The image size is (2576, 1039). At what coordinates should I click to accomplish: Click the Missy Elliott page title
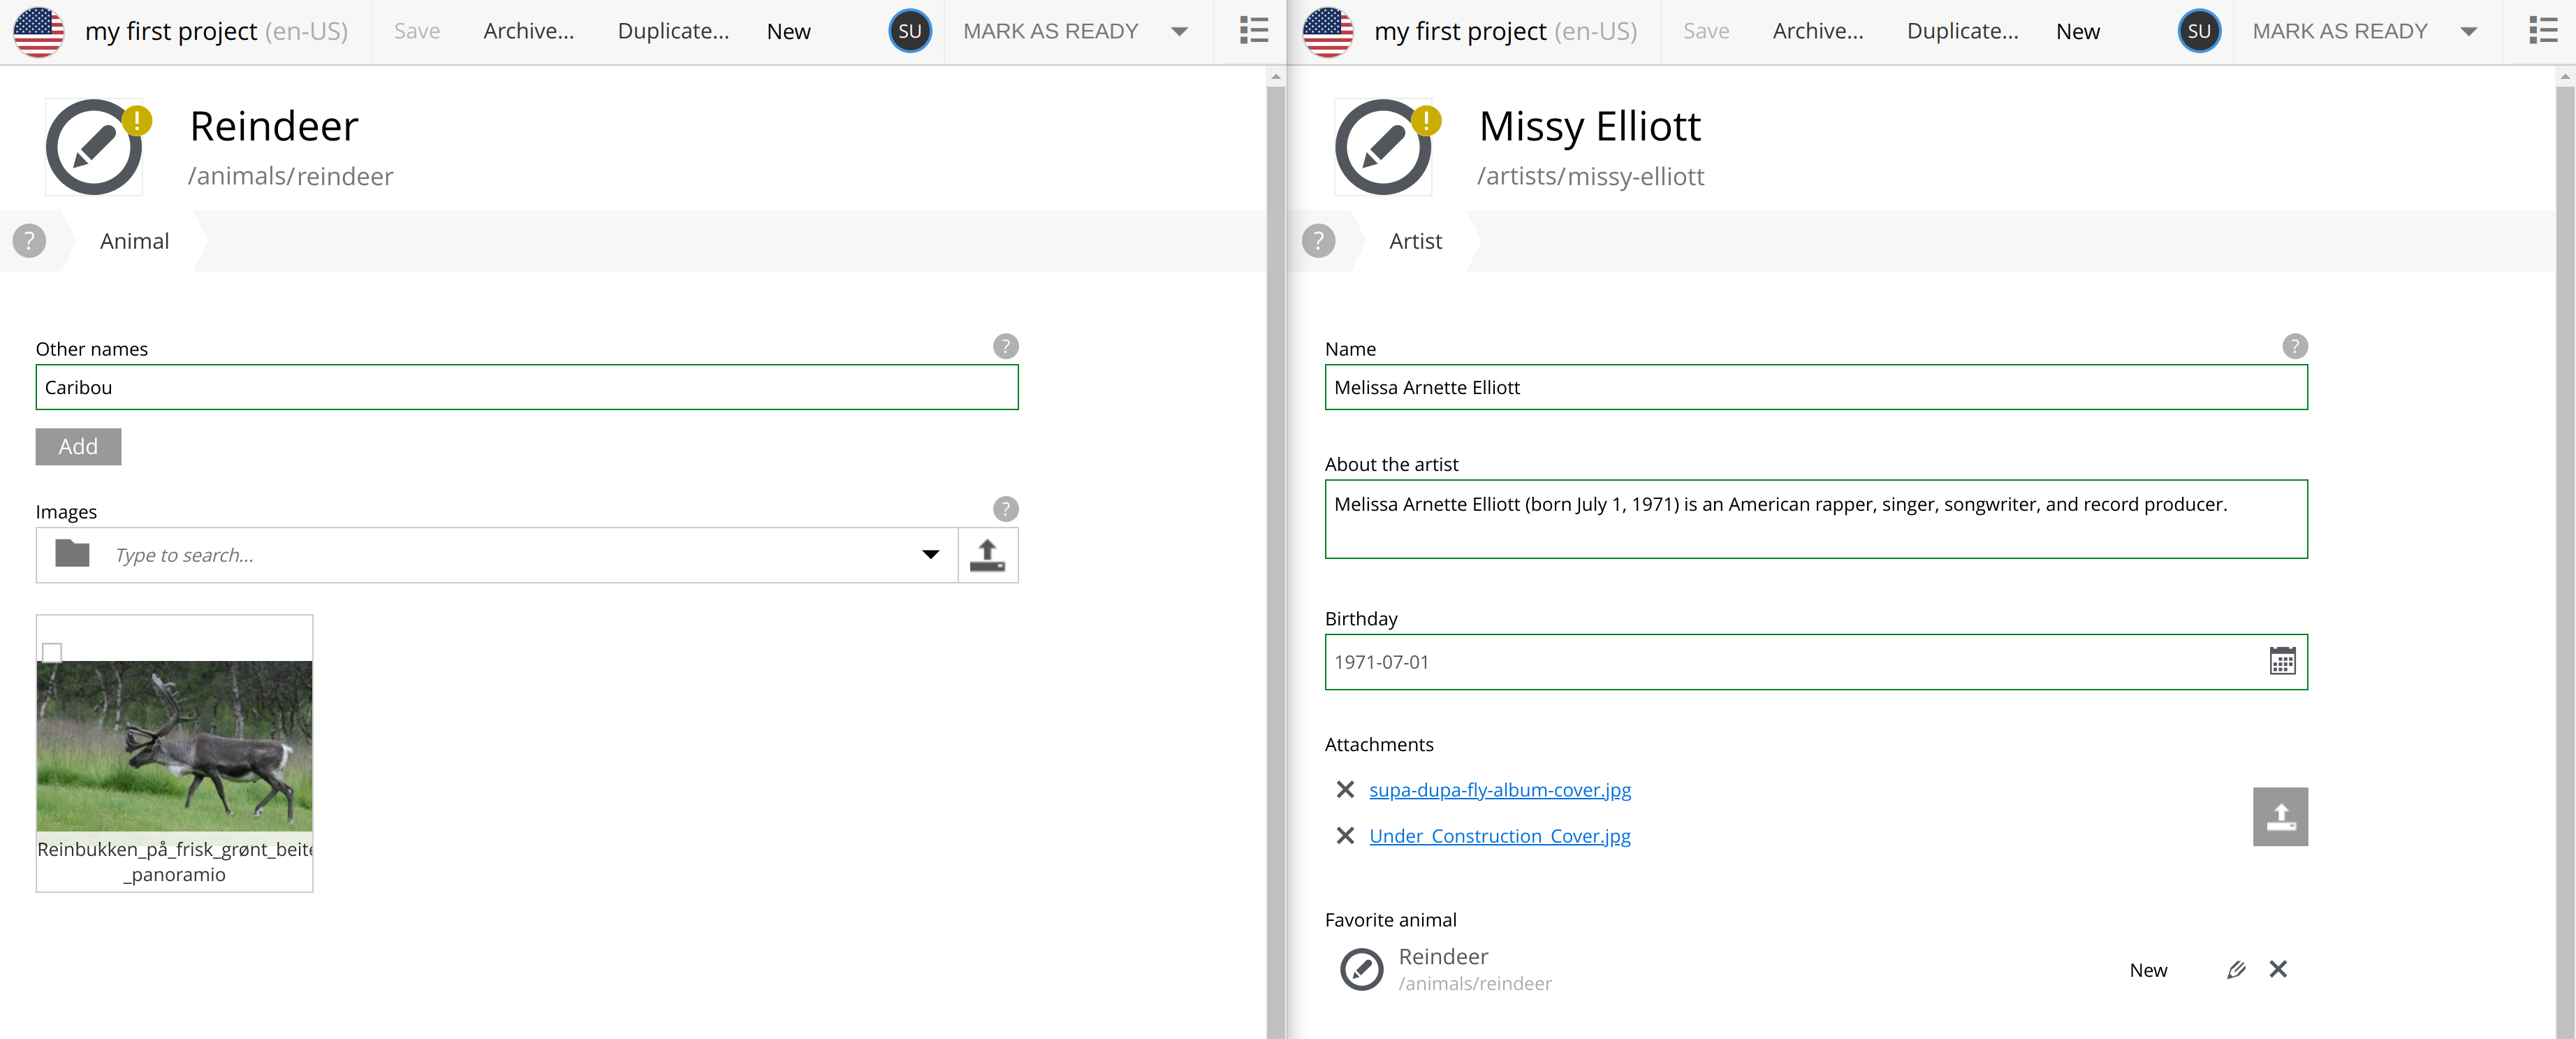[1589, 126]
